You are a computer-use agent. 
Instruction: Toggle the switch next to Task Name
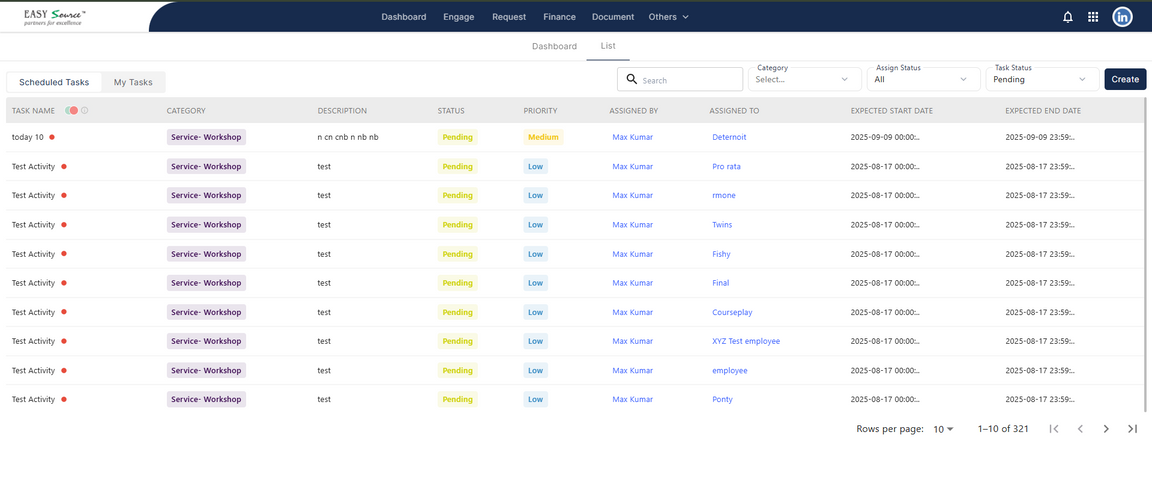click(x=72, y=111)
